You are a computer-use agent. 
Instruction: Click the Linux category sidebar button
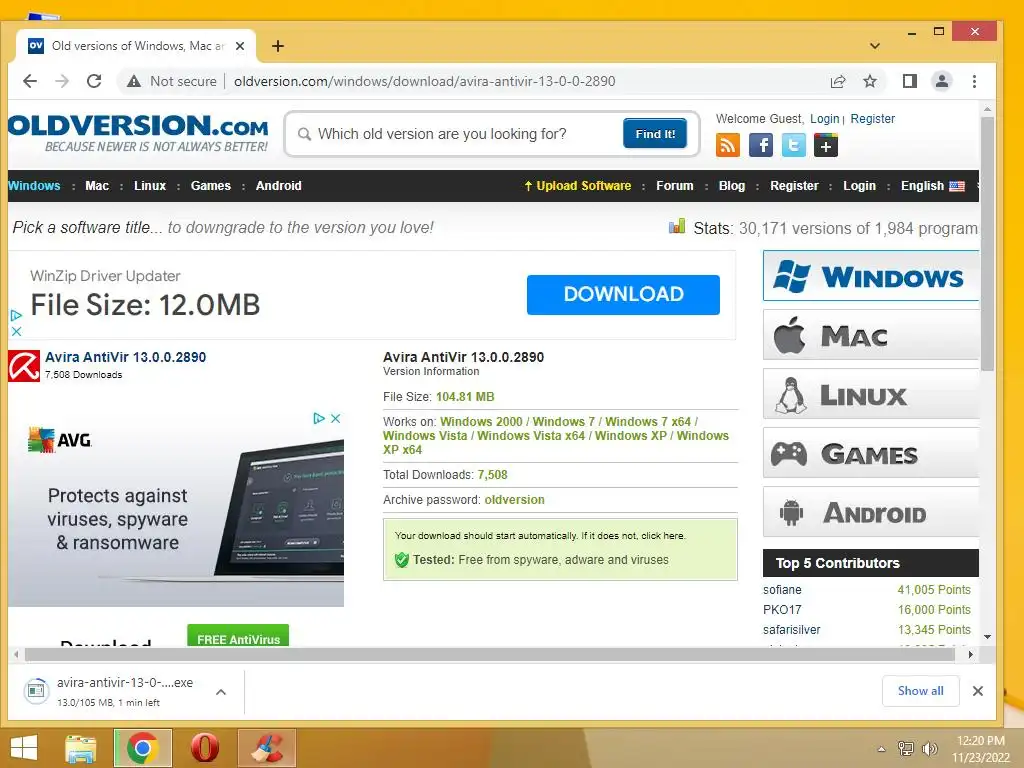point(871,394)
